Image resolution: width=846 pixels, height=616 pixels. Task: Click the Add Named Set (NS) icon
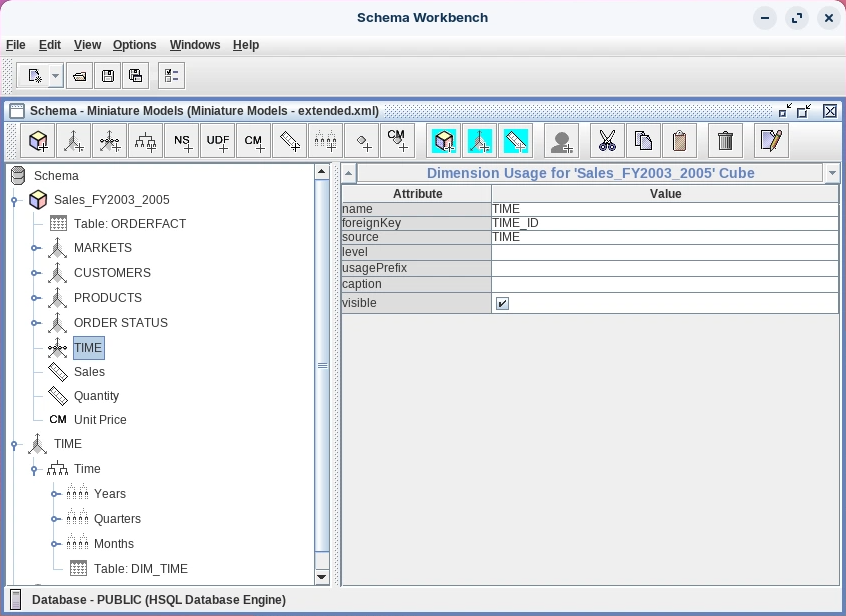pos(182,141)
